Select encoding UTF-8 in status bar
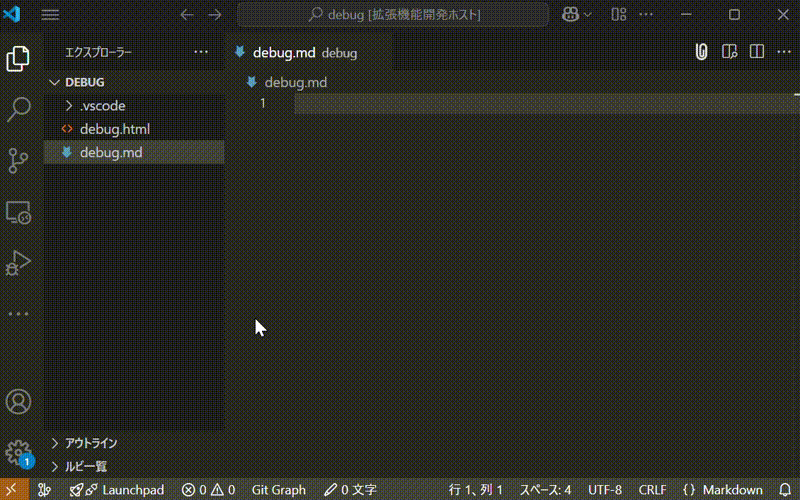Image resolution: width=800 pixels, height=500 pixels. pyautogui.click(x=605, y=490)
